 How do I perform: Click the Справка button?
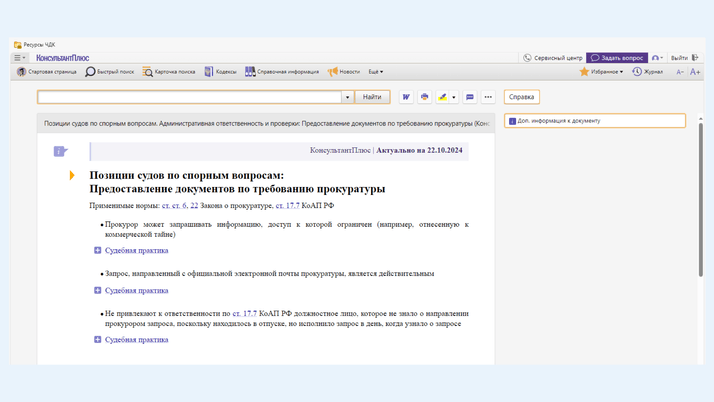pyautogui.click(x=521, y=97)
